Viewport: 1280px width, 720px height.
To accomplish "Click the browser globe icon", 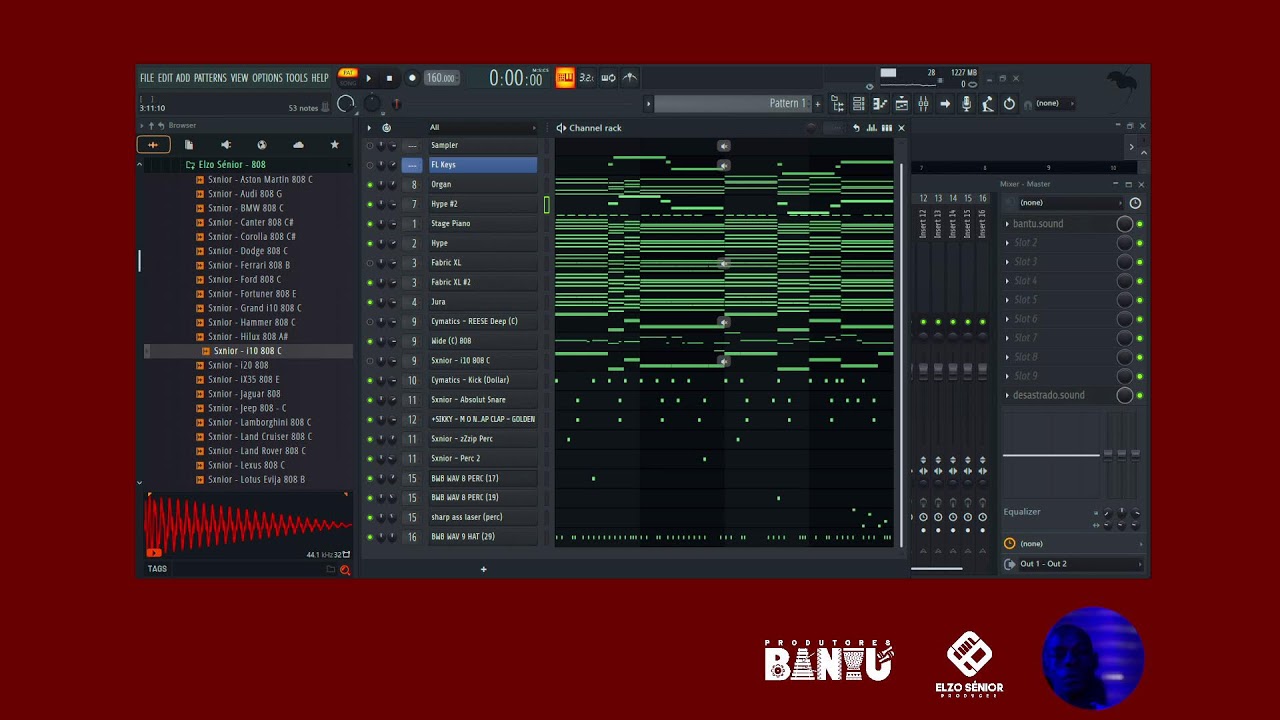I will 262,145.
